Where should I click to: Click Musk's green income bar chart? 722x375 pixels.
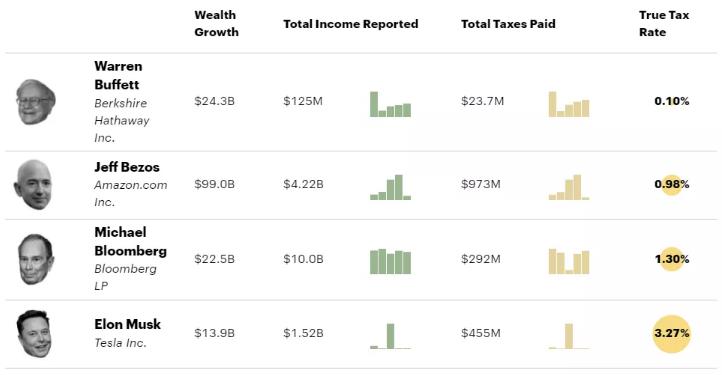390,336
